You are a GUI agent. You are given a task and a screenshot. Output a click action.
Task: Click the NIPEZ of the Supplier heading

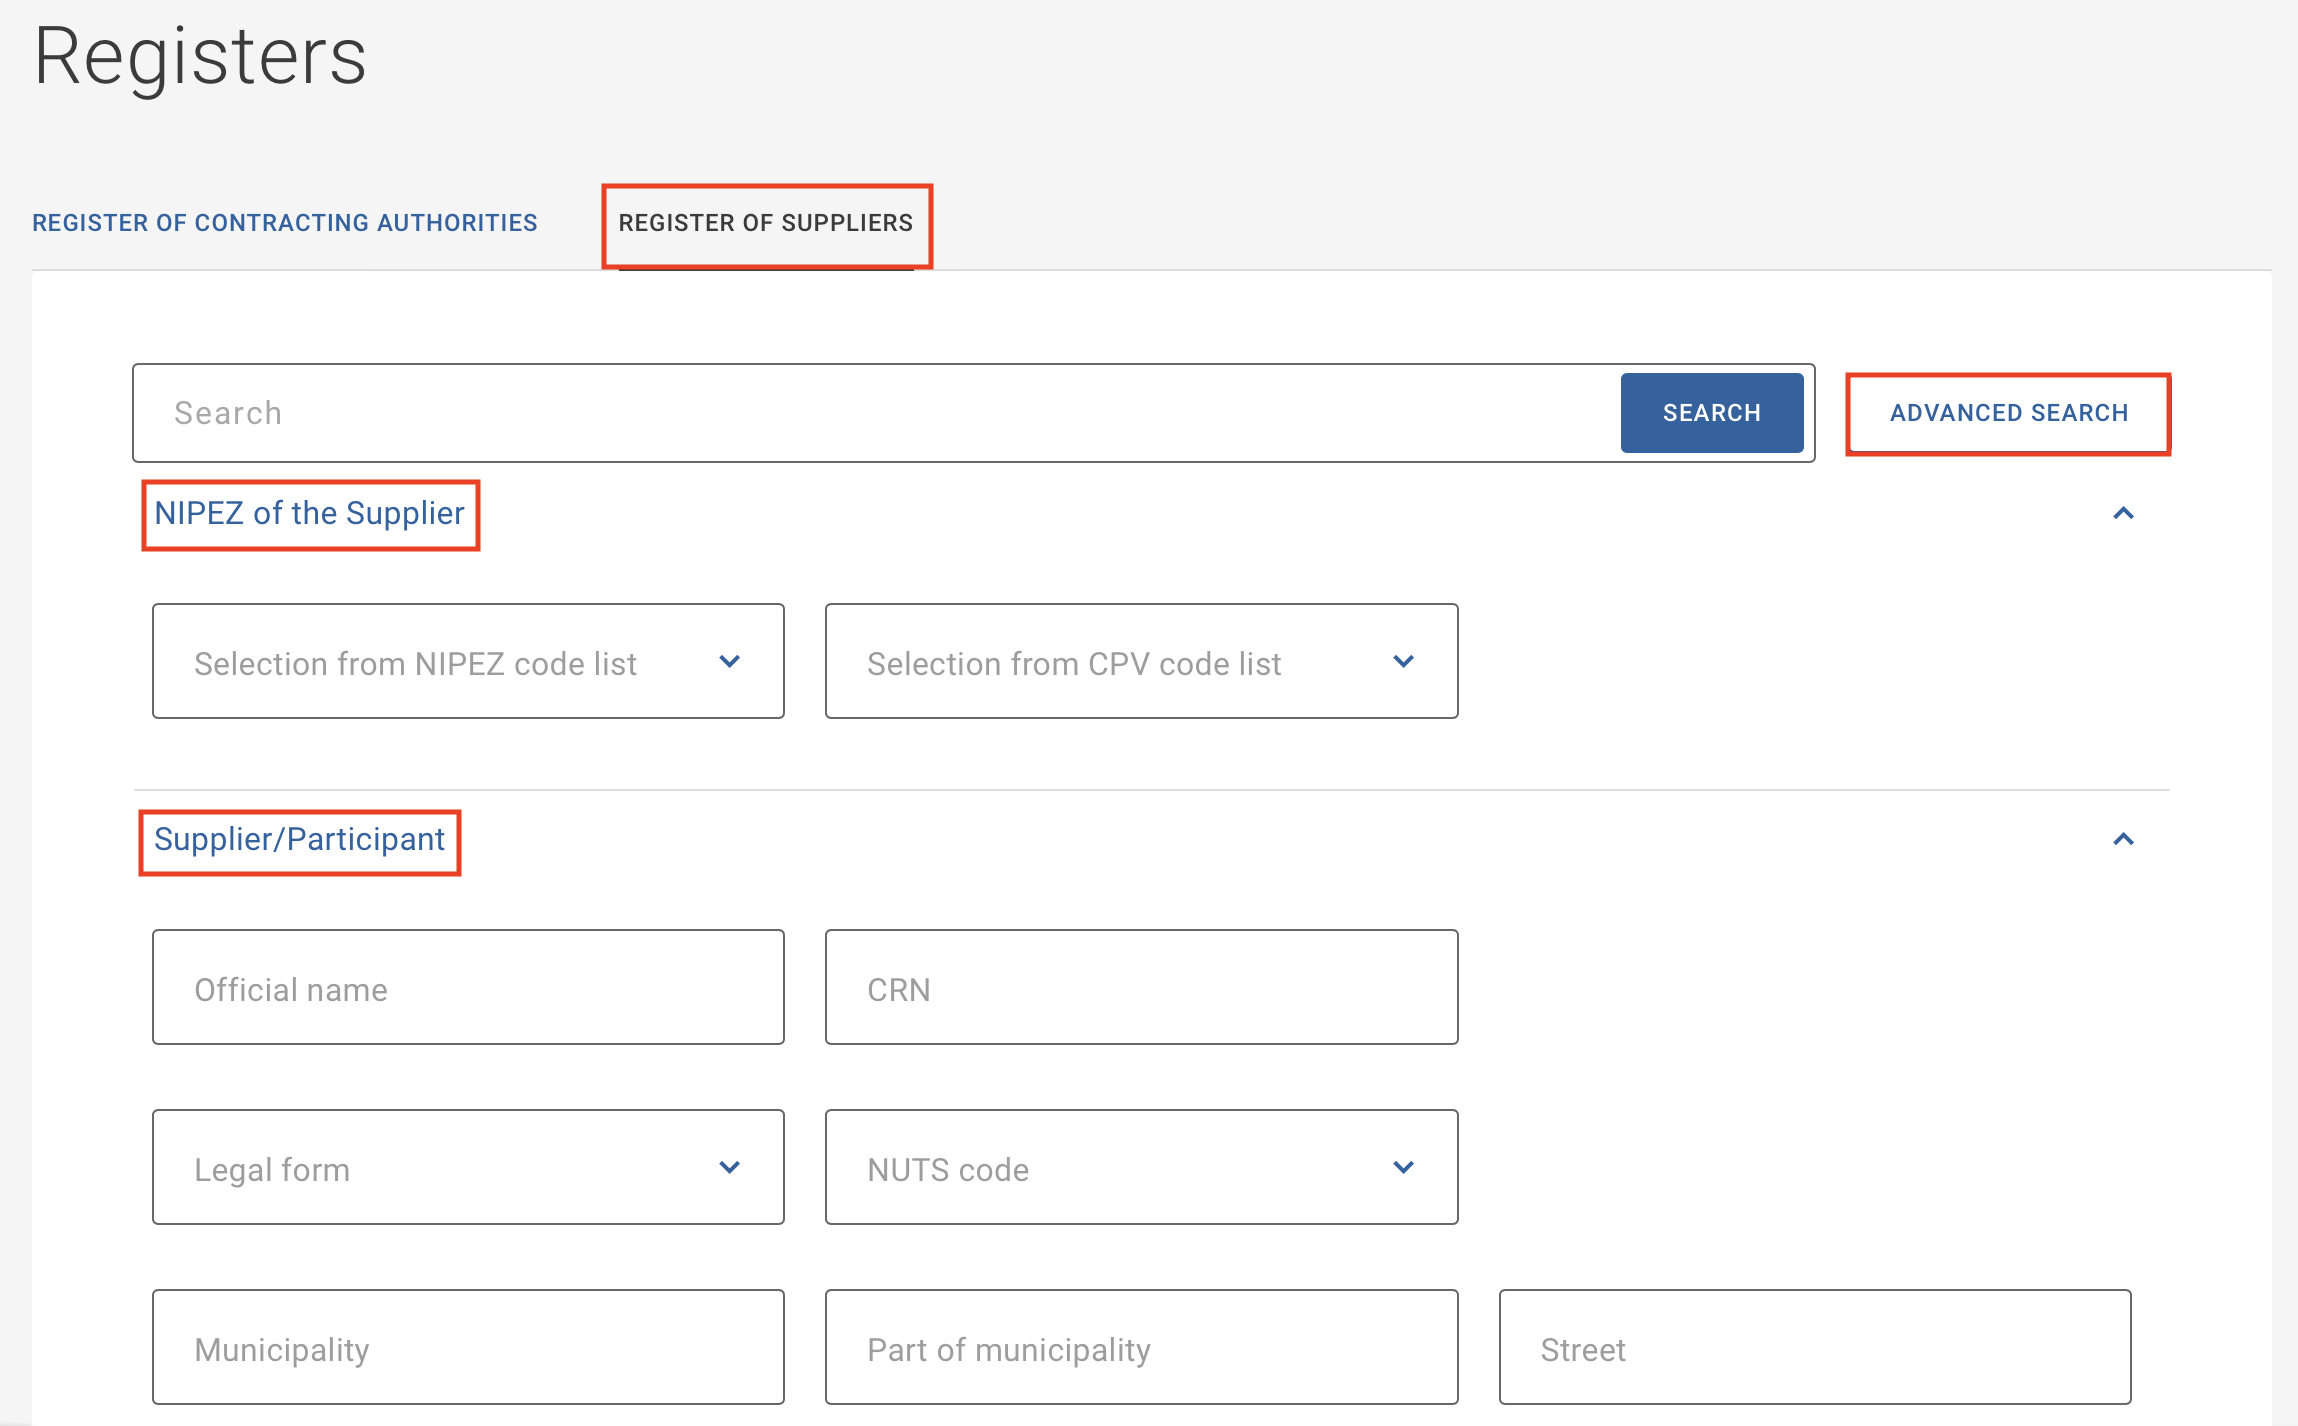pos(309,513)
